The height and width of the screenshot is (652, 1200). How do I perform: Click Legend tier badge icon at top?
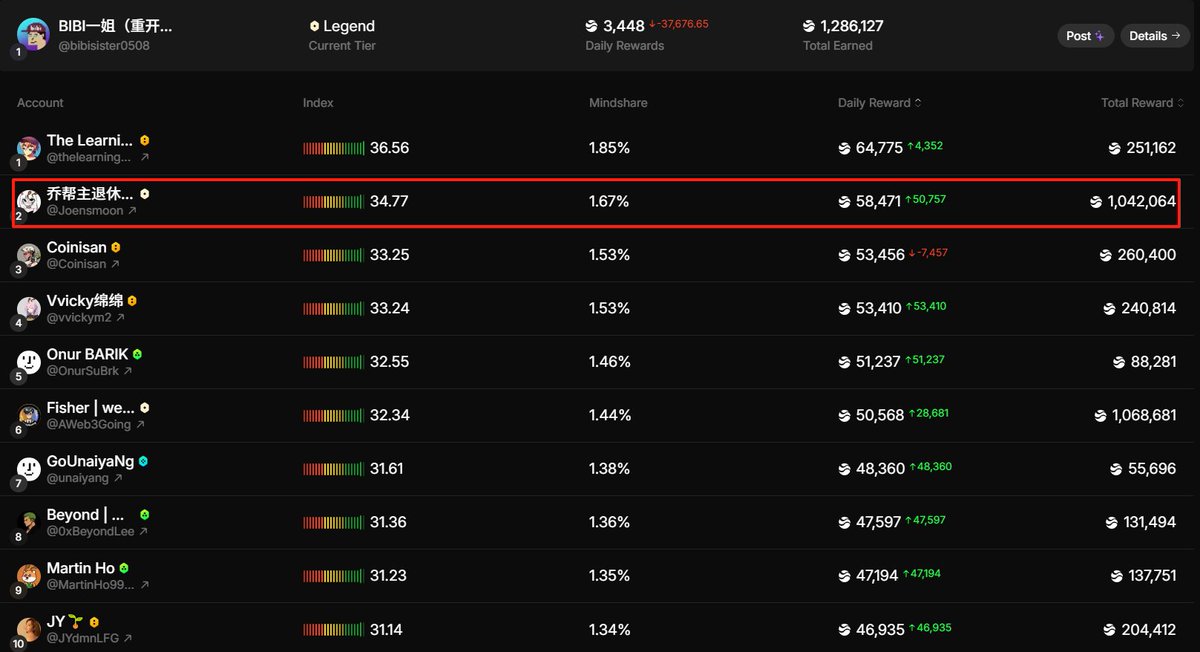pyautogui.click(x=314, y=26)
